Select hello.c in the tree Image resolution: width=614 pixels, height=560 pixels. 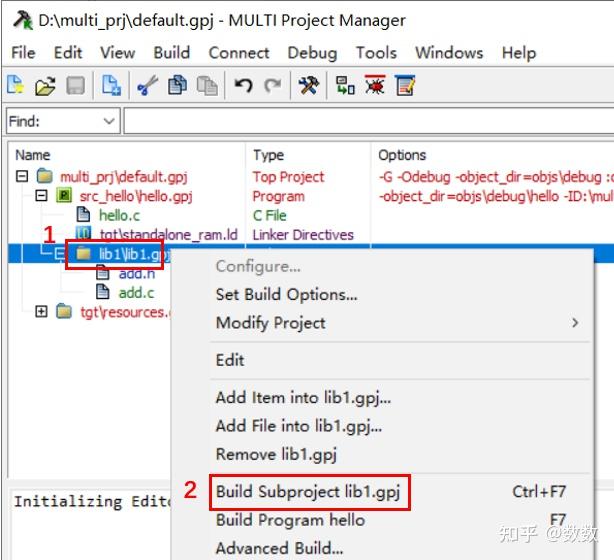pos(119,215)
